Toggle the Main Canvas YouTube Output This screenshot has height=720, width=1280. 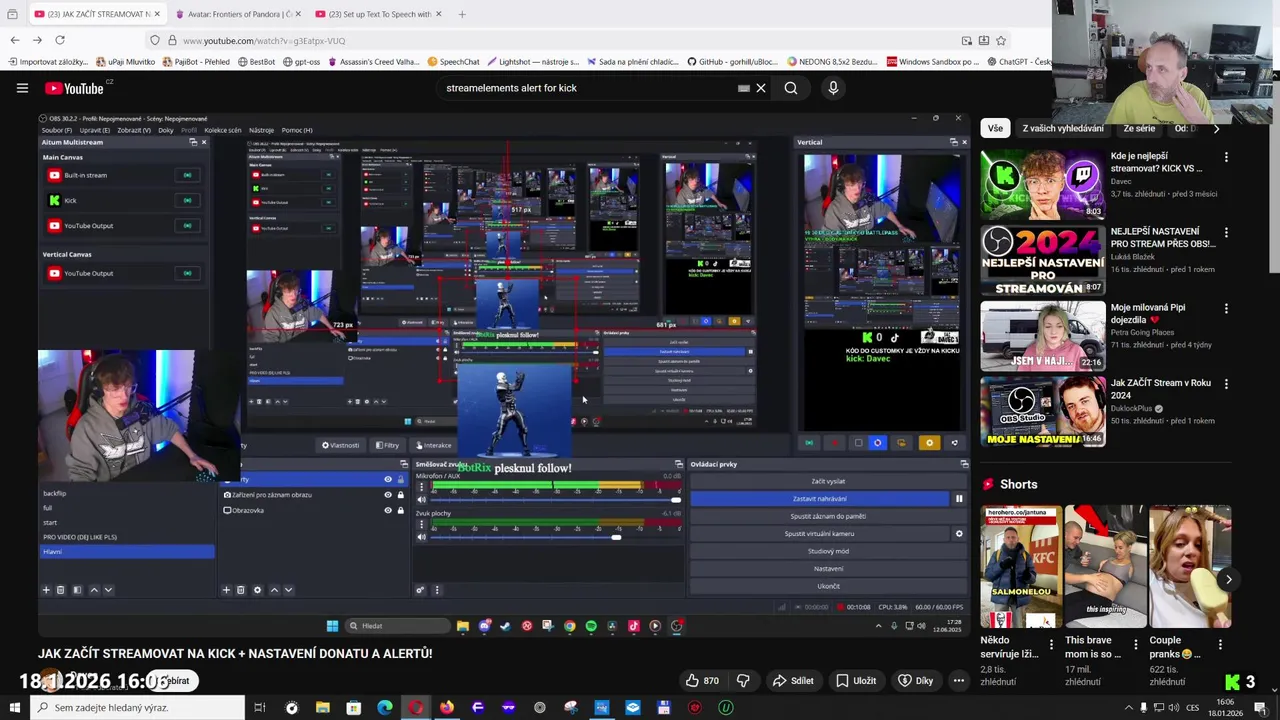coord(187,226)
